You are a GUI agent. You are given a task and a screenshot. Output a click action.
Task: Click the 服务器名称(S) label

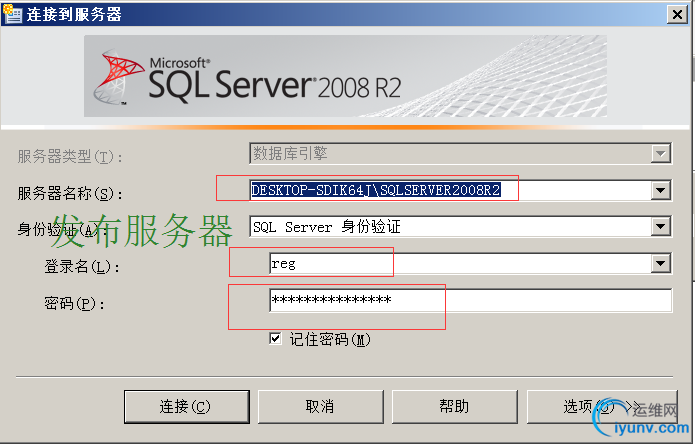coord(70,193)
